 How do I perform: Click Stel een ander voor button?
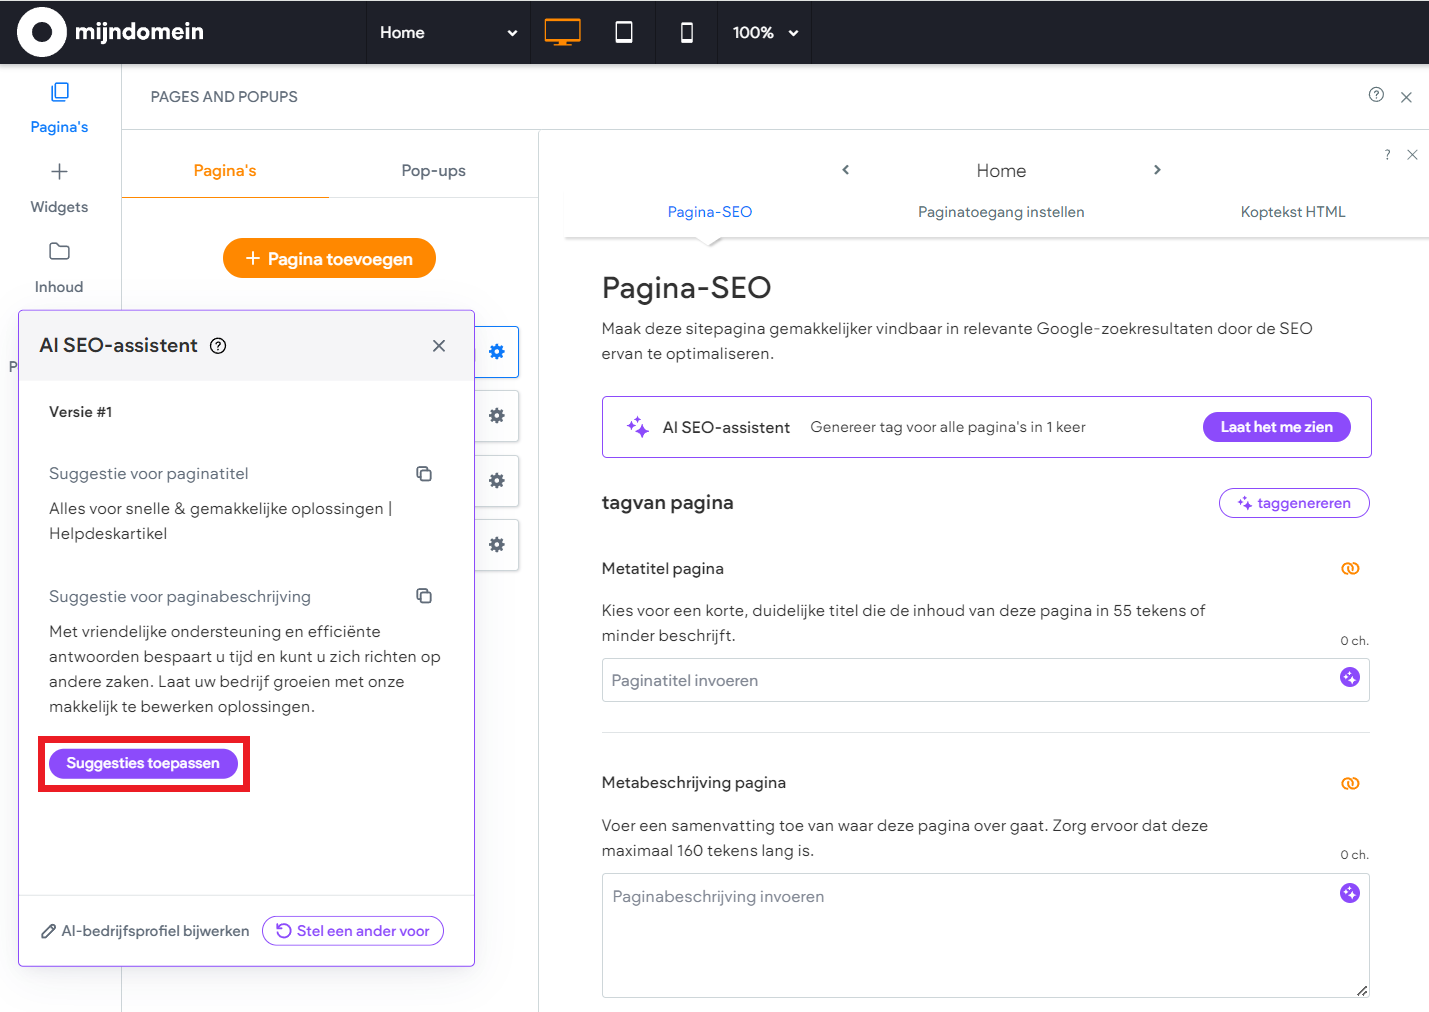click(353, 931)
